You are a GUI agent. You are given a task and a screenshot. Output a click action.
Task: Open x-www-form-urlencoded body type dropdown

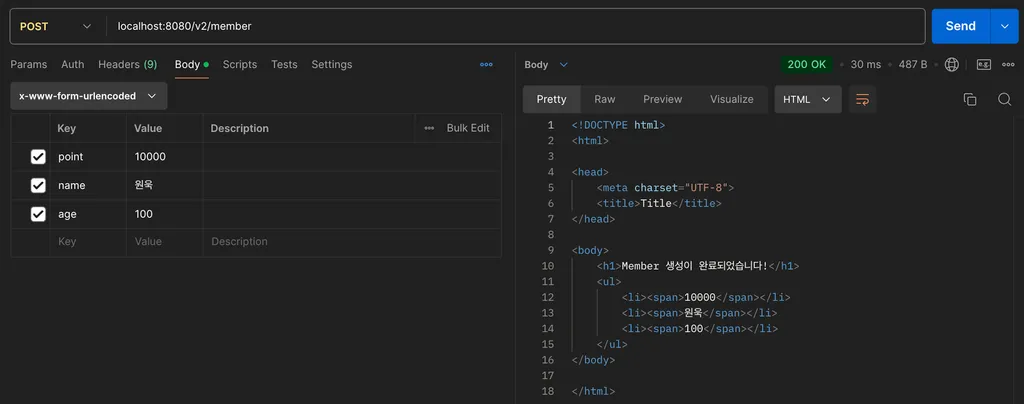[89, 96]
